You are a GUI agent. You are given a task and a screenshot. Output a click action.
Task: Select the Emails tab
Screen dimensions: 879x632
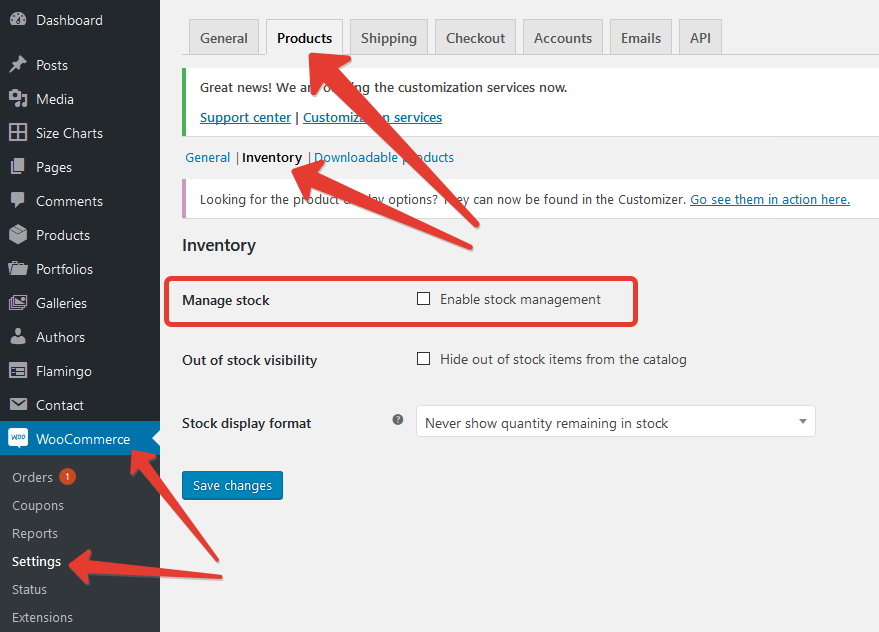[x=640, y=38]
